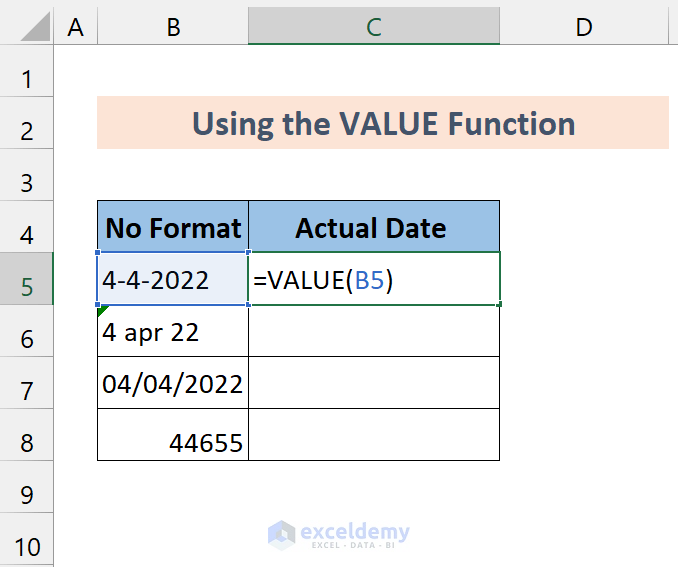678x567 pixels.
Task: Select column A header
Action: point(76,27)
